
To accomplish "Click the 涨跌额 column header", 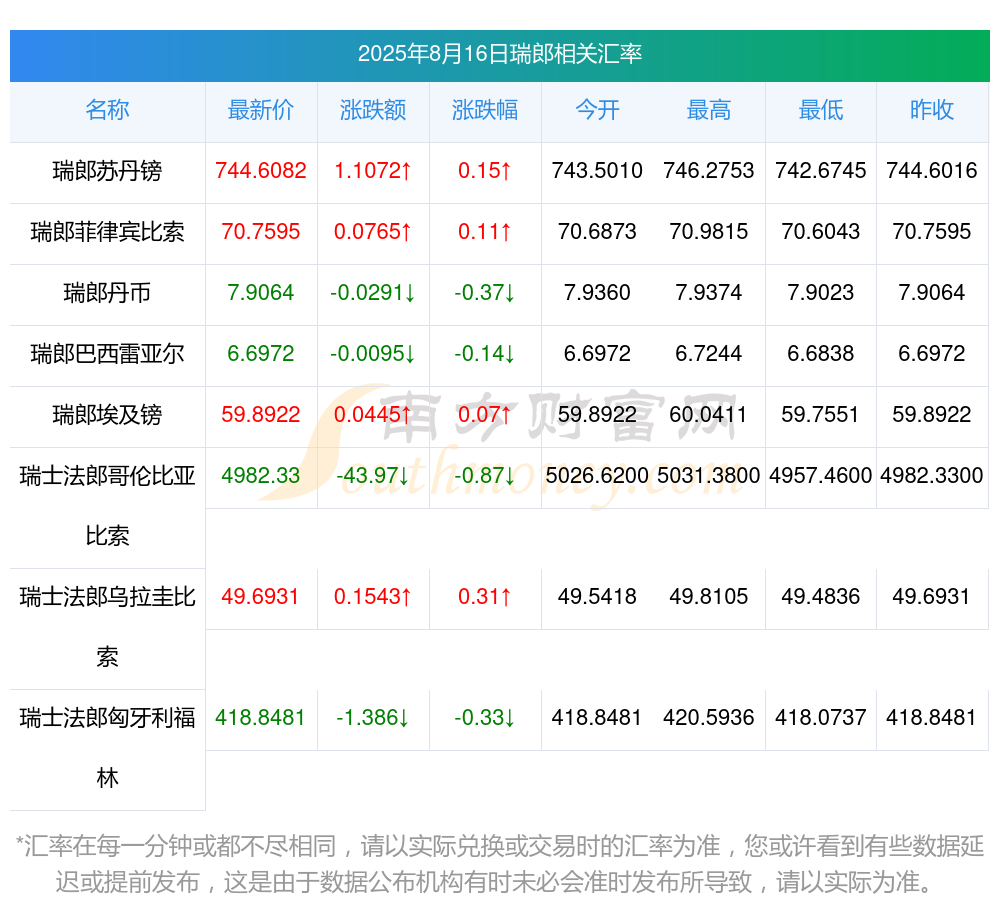I will click(373, 110).
